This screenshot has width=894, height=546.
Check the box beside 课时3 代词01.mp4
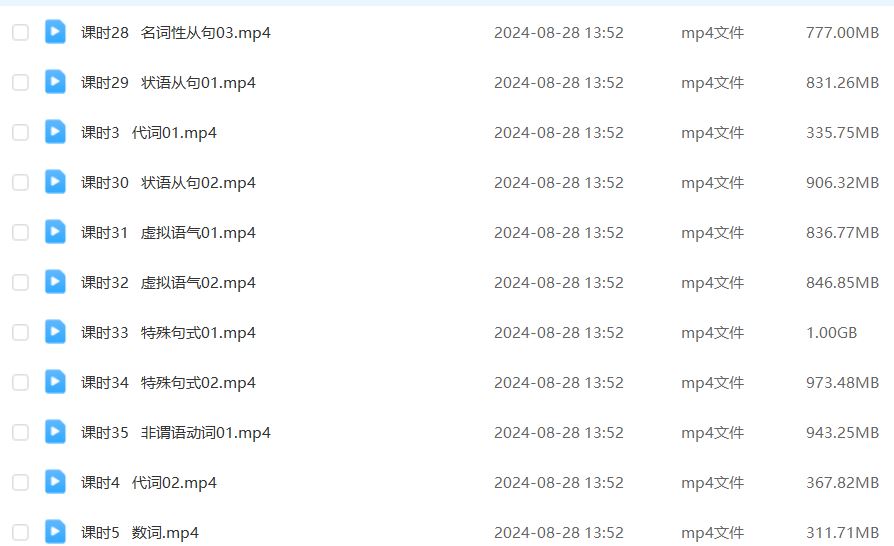tap(21, 132)
